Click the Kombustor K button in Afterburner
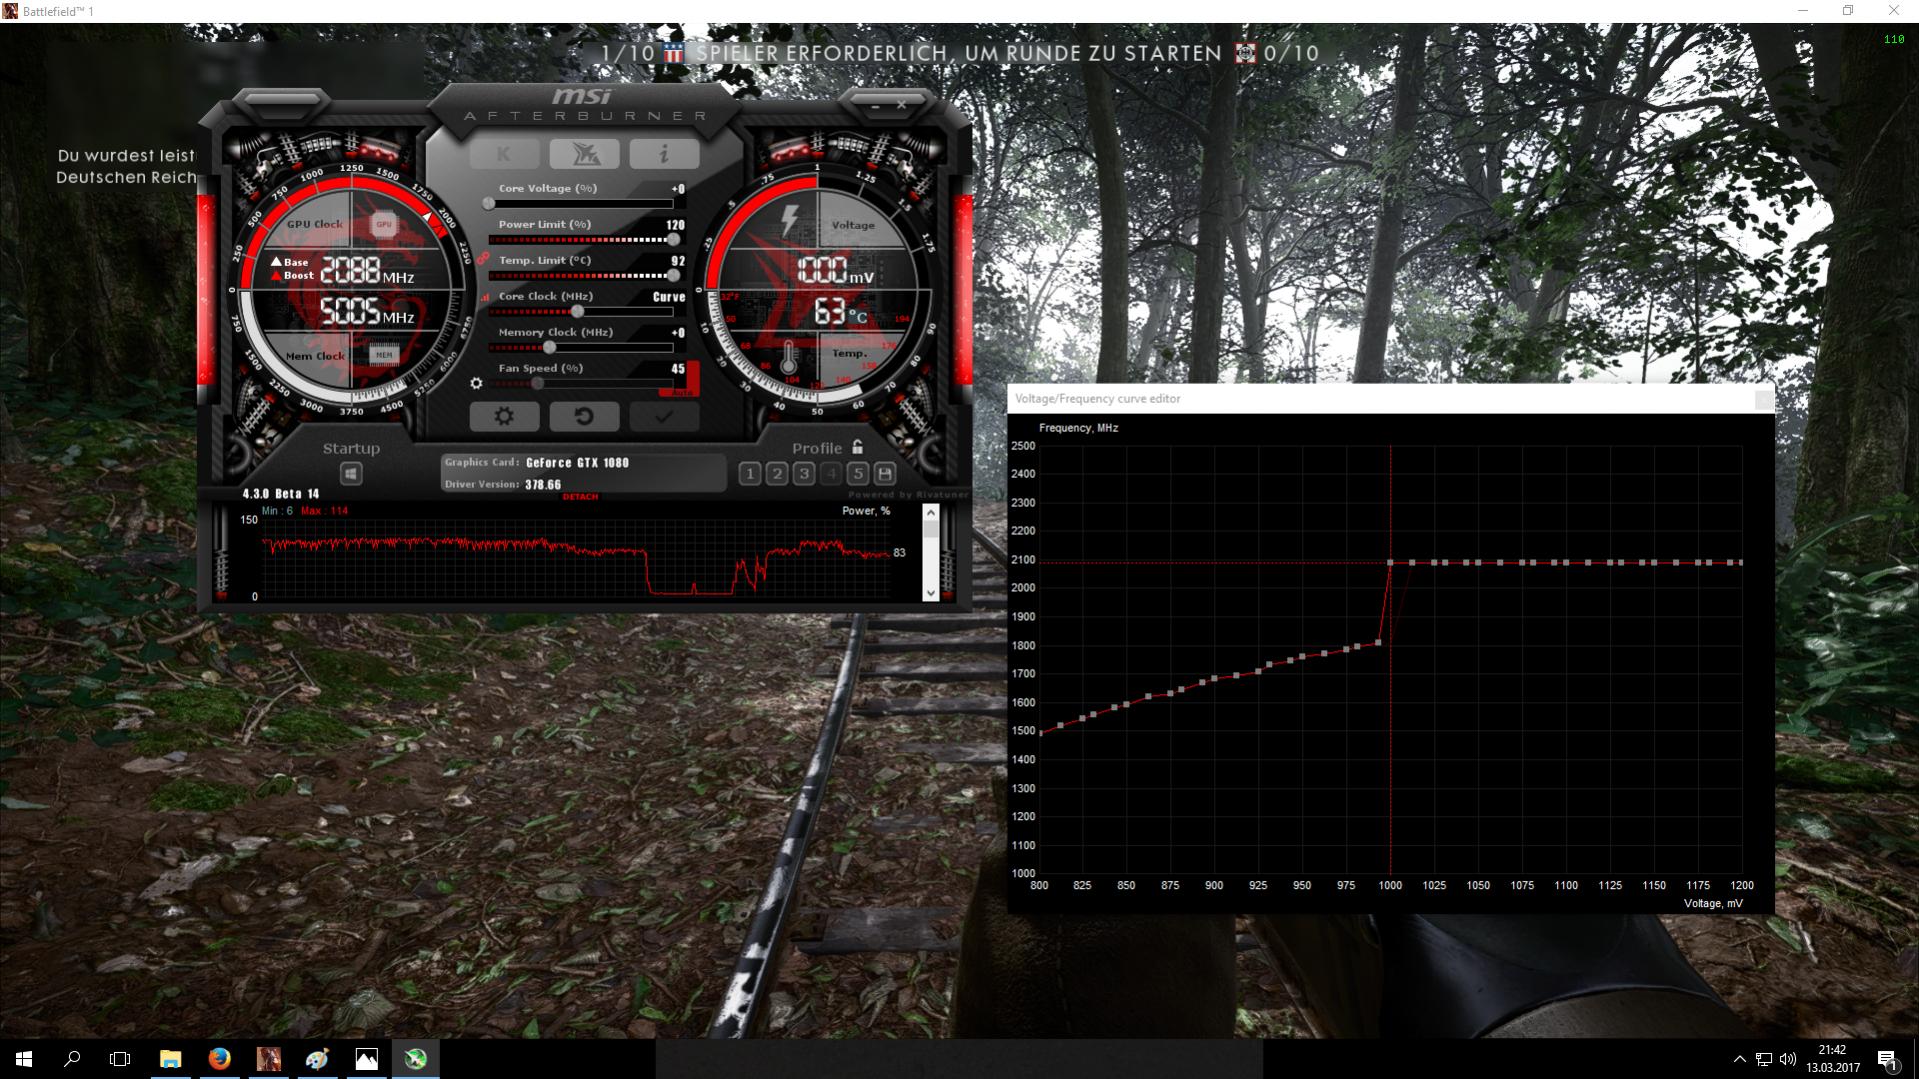 point(504,154)
